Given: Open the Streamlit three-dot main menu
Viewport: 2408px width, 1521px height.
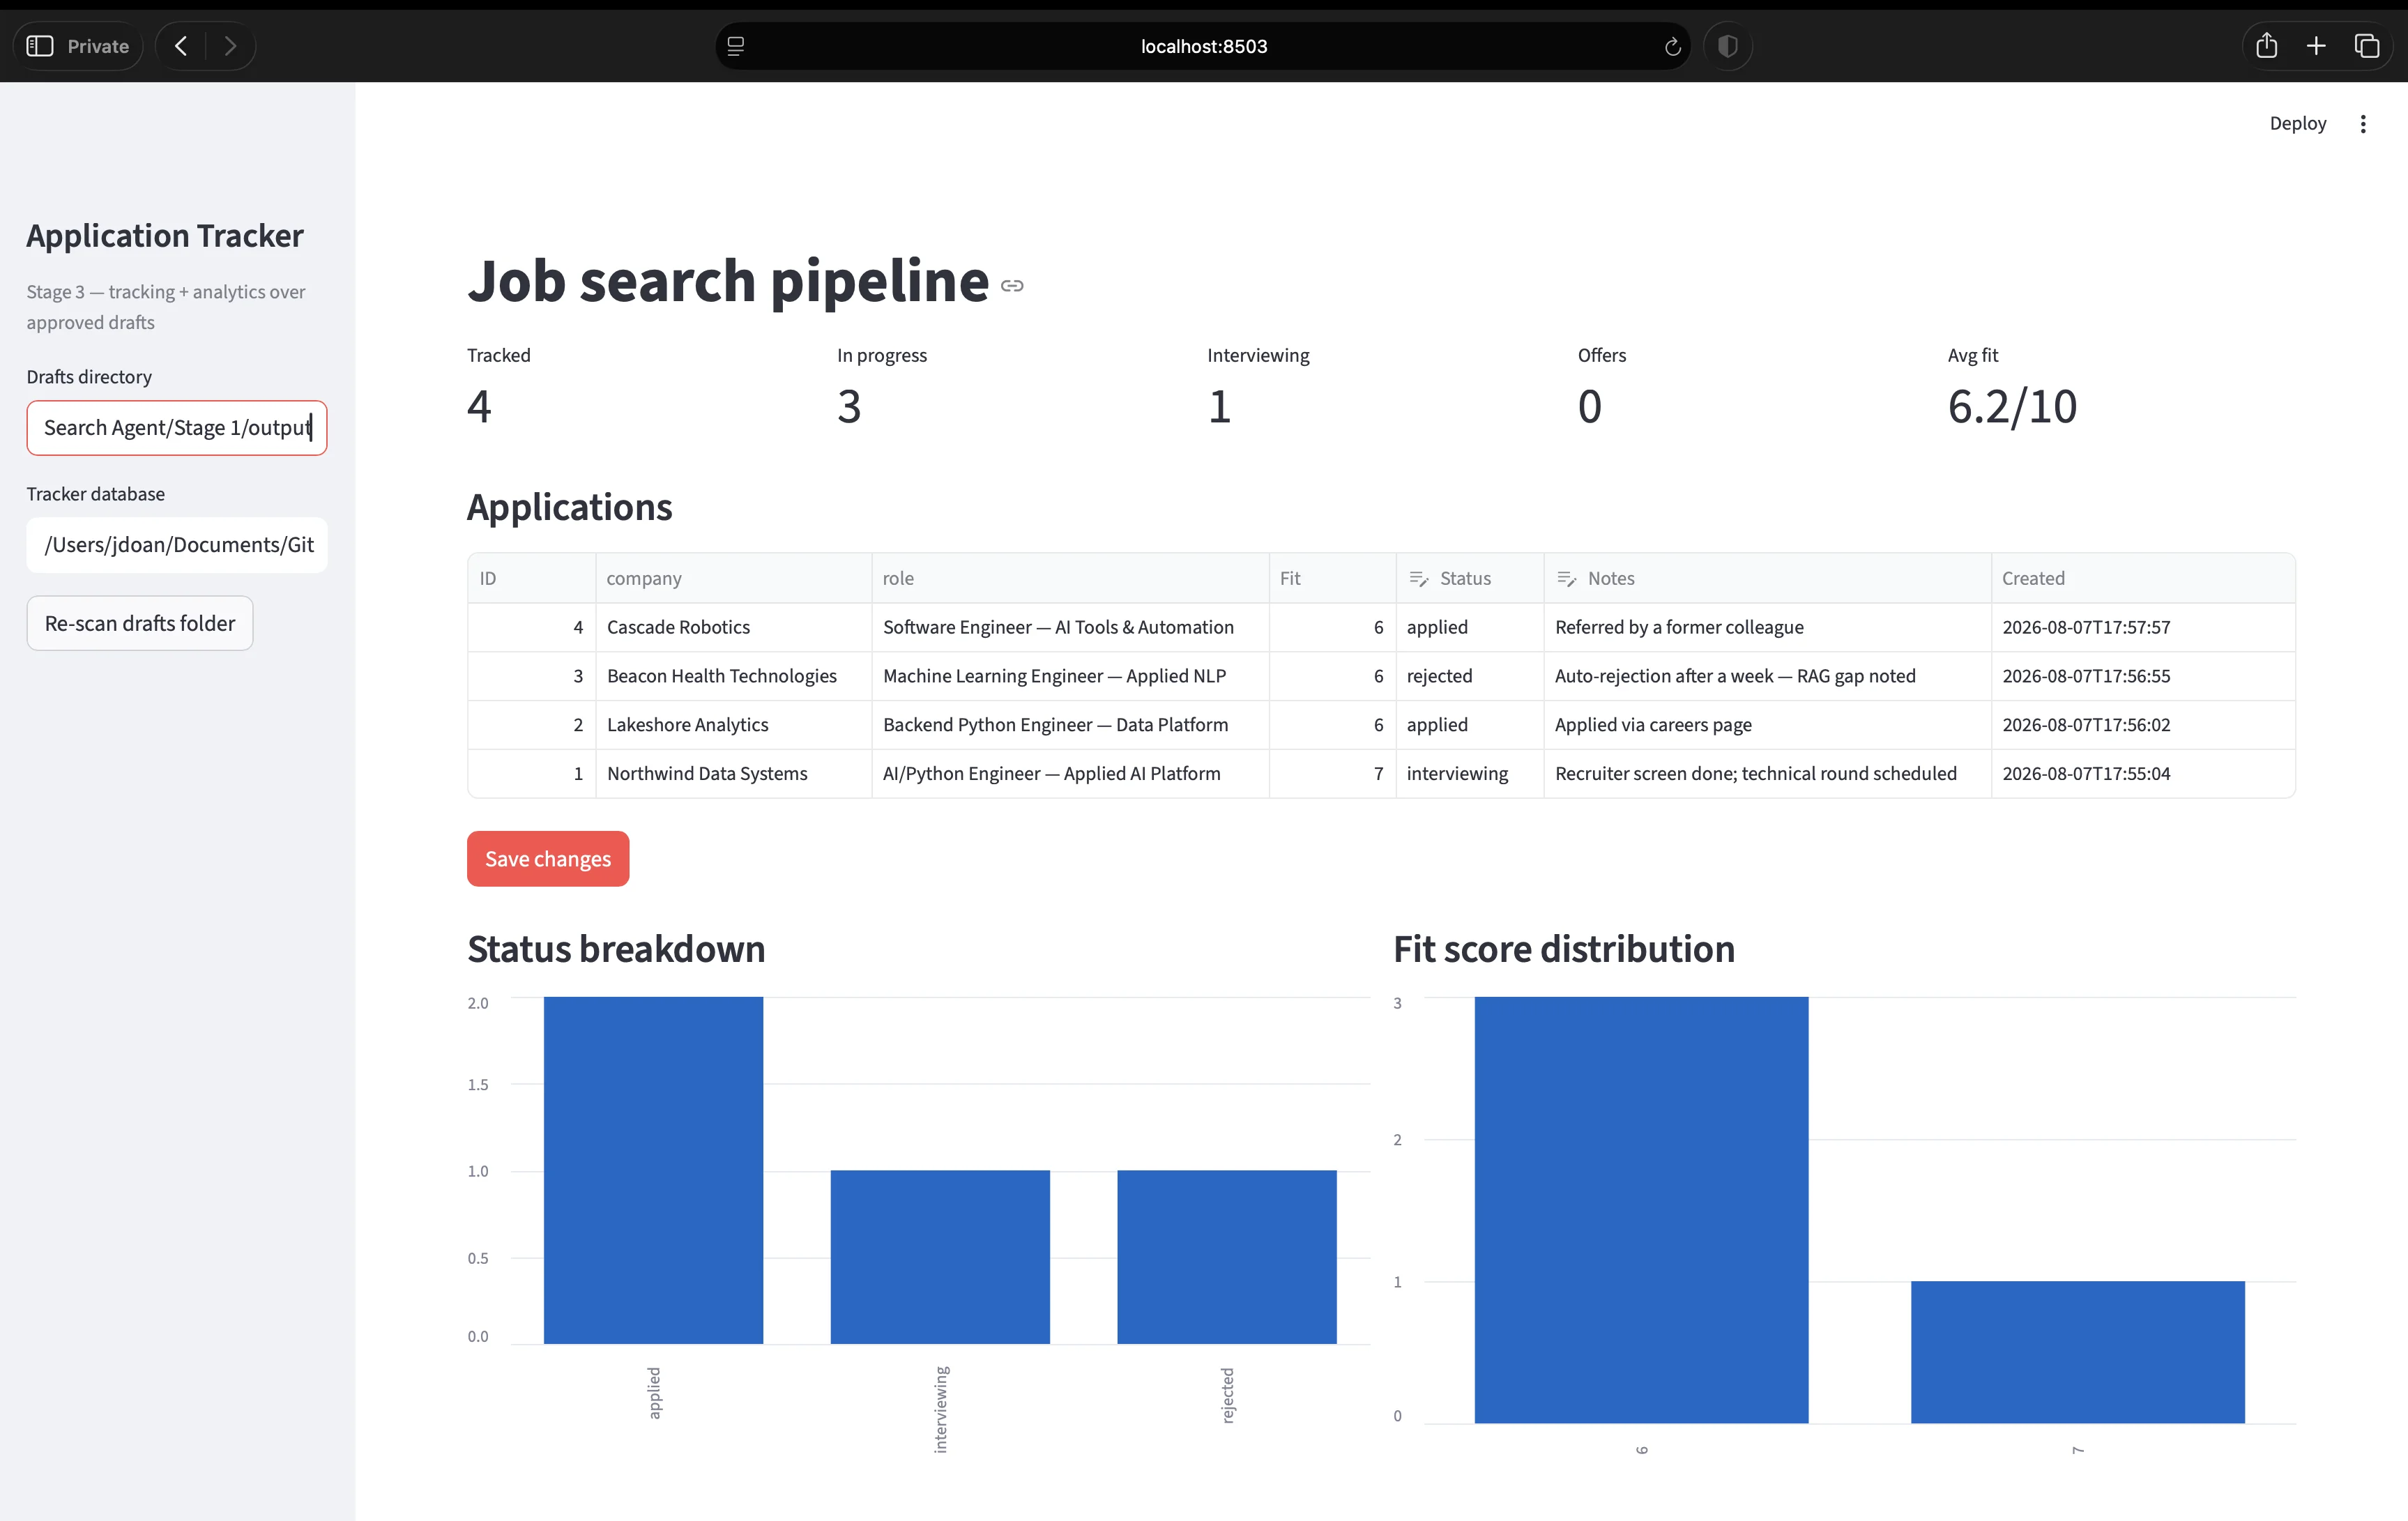Looking at the screenshot, I should pos(2363,124).
